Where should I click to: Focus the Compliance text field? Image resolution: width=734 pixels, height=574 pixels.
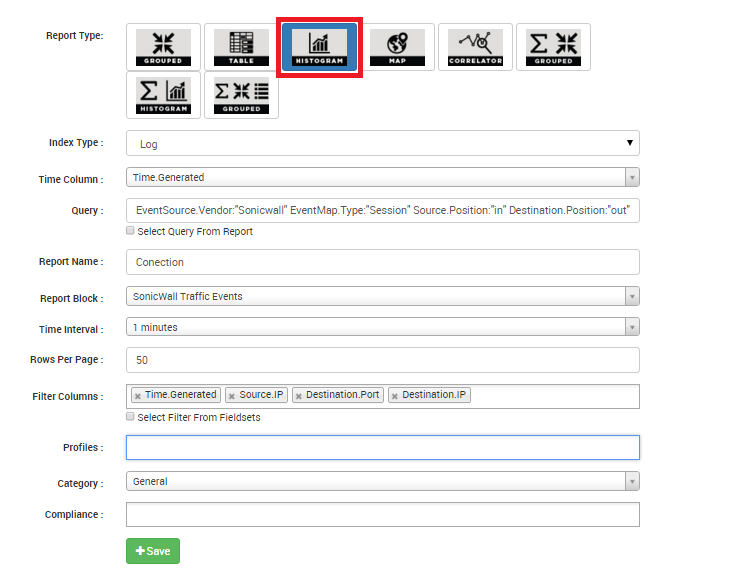(x=382, y=514)
